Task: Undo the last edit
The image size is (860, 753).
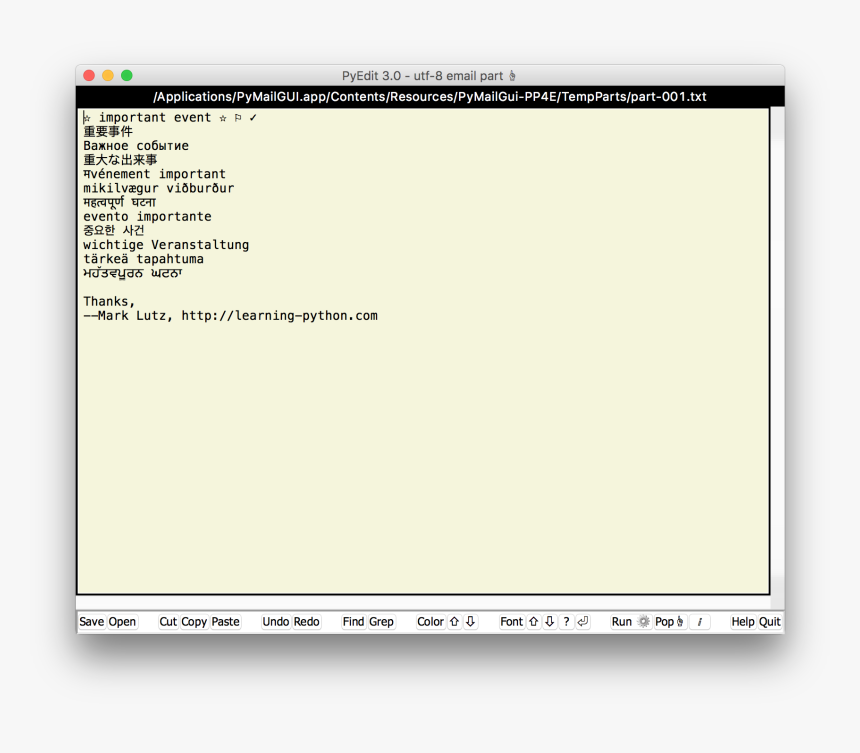Action: point(275,621)
